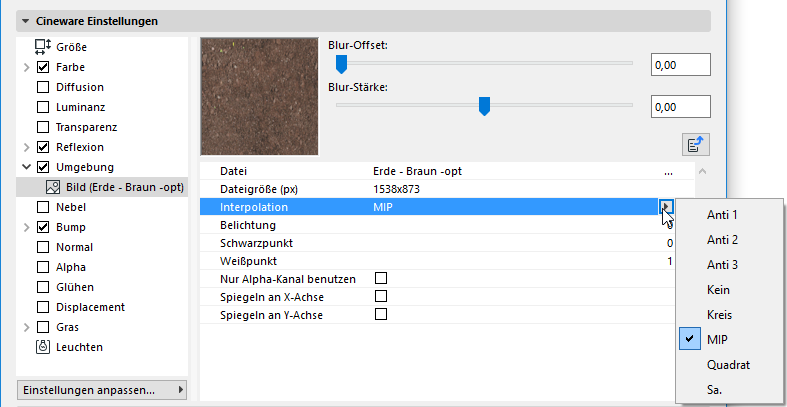787x407 pixels.
Task: Check Spiegeln an Y-Achse
Action: [x=381, y=314]
